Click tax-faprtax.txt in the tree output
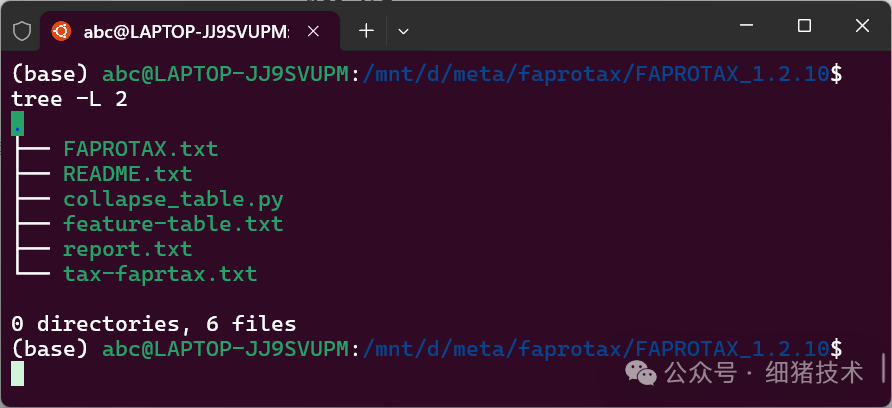This screenshot has height=408, width=892. point(160,274)
